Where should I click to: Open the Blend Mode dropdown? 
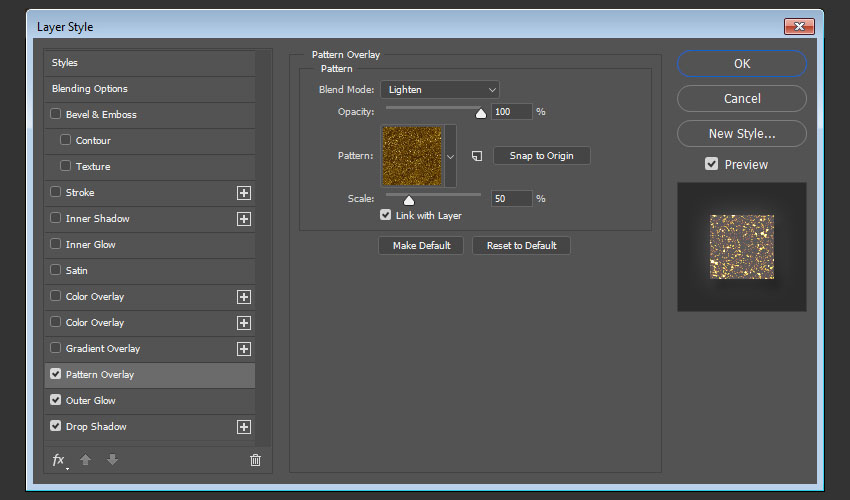439,90
